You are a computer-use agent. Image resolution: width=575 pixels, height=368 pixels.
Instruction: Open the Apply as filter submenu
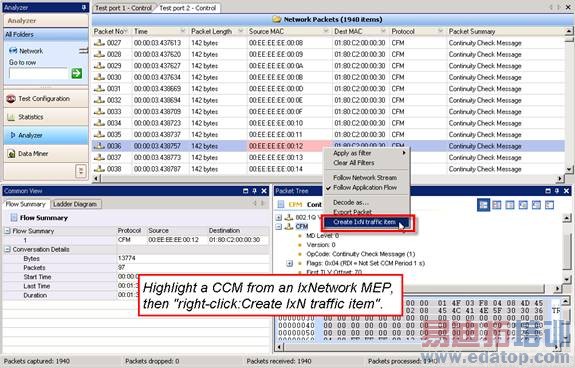[x=367, y=153]
